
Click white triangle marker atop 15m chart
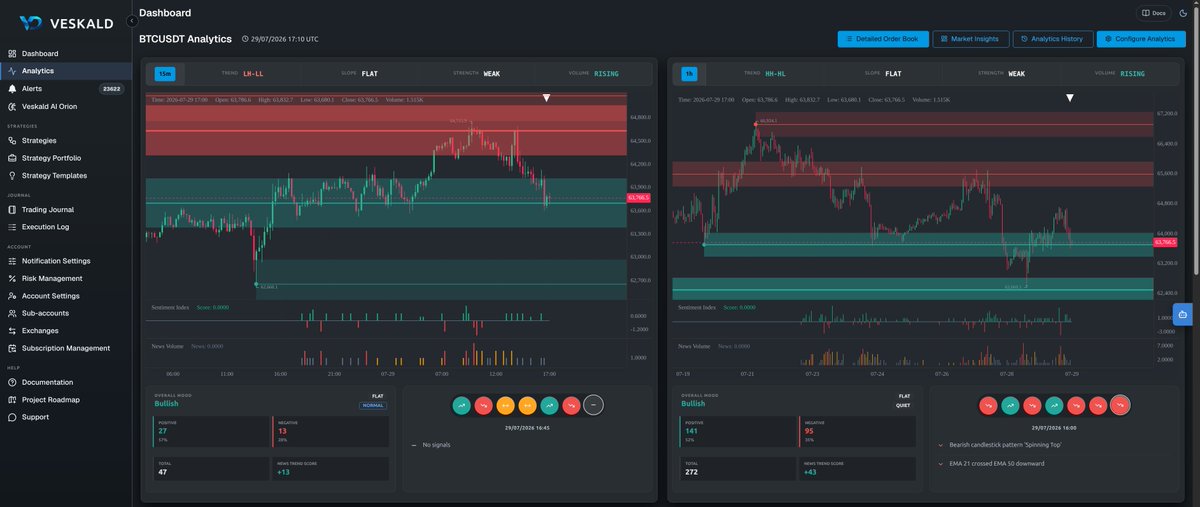(x=546, y=98)
